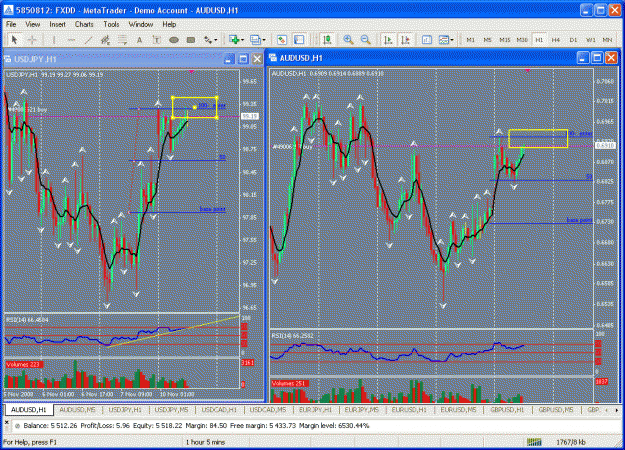This screenshot has width=625, height=450.
Task: Toggle chart shift icon
Action: coord(405,39)
